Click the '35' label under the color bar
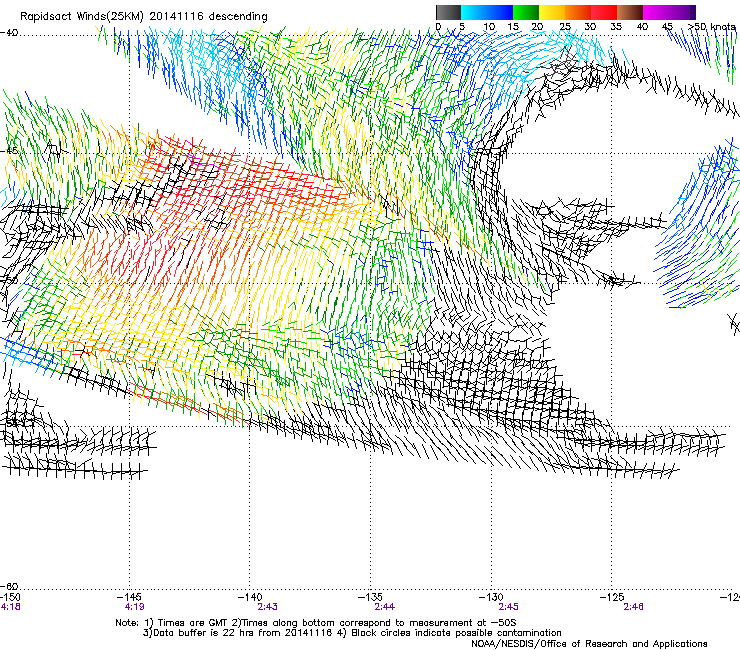The height and width of the screenshot is (650, 740). (616, 27)
